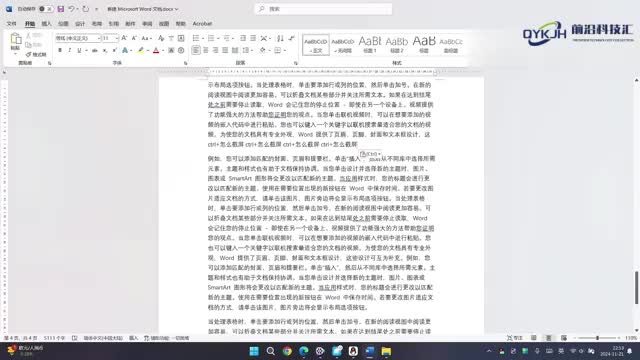
Task: Click the Increase Indent icon
Action: [253, 38]
